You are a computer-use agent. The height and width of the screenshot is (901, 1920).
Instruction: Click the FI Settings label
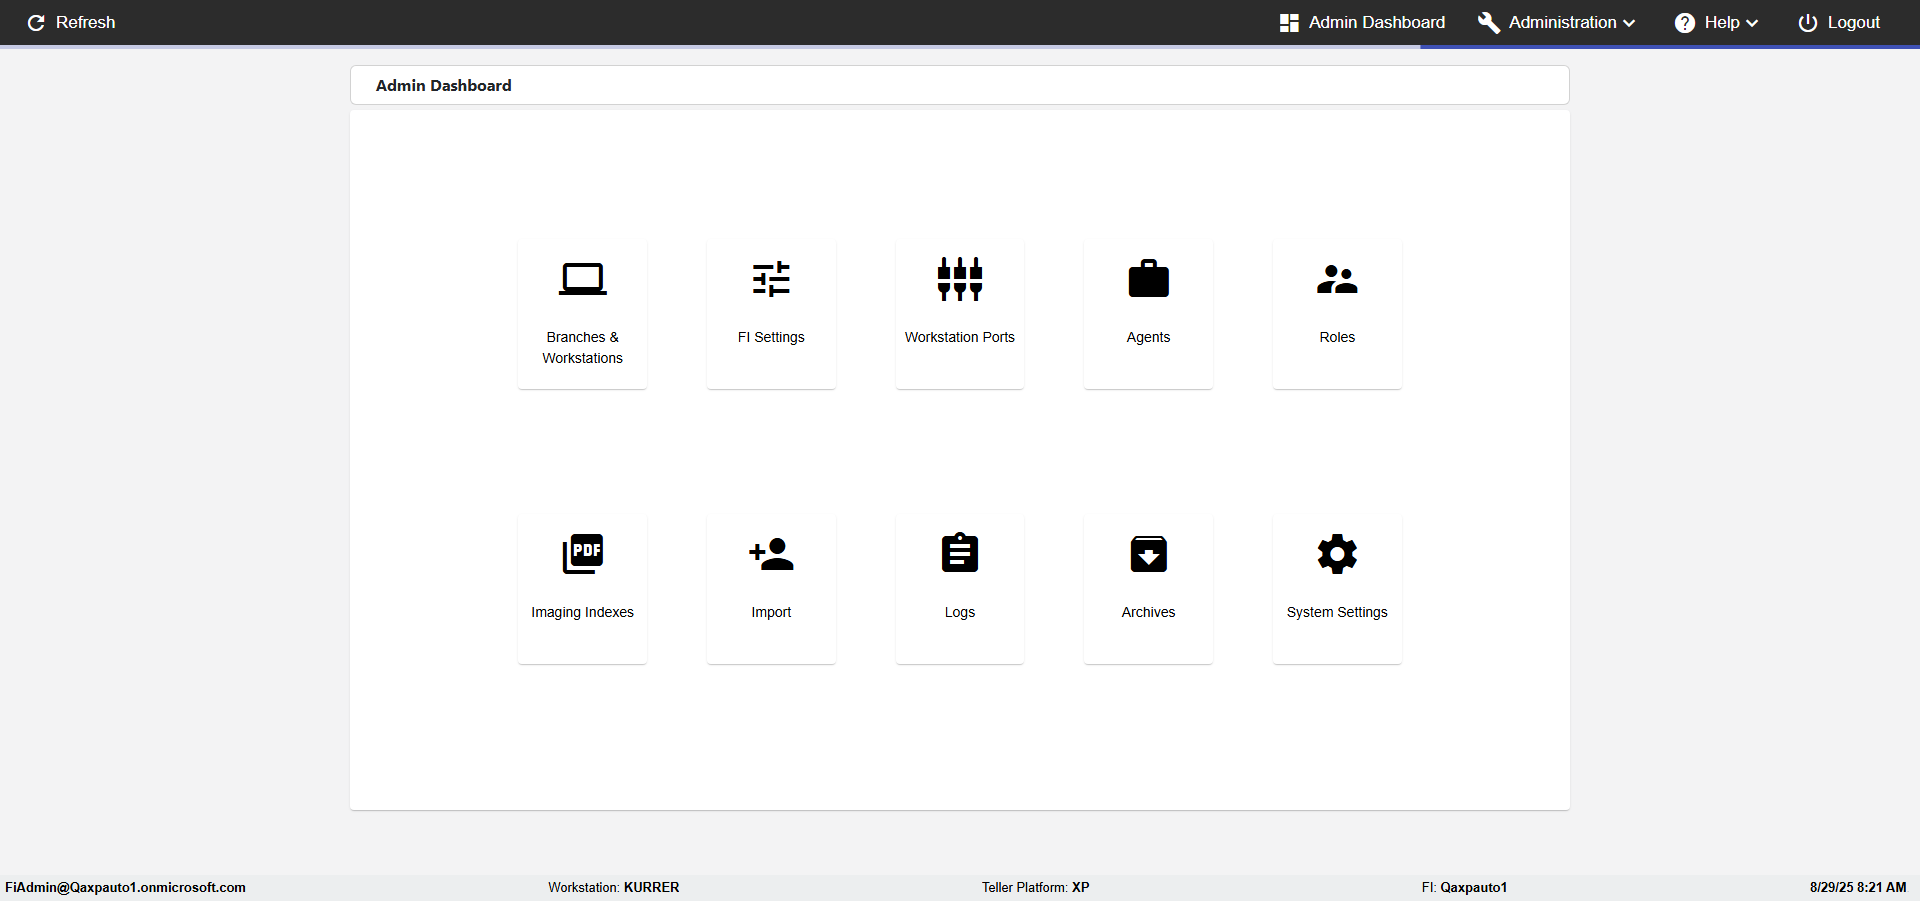pyautogui.click(x=771, y=337)
